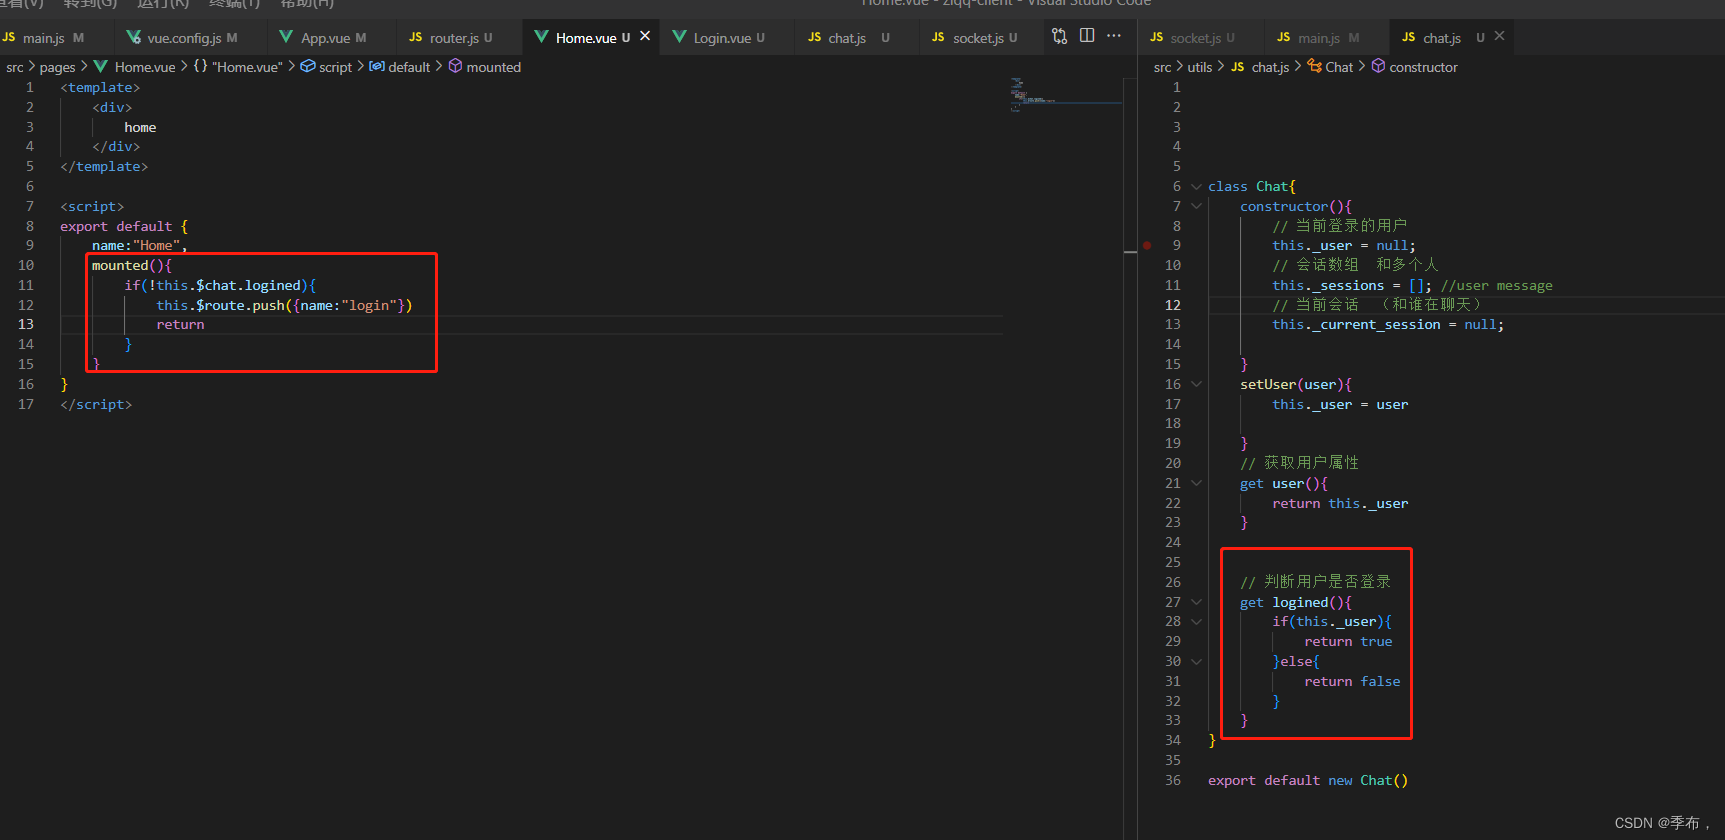1725x840 pixels.
Task: Click the 'src' breadcrumb in the left editor
Action: [14, 67]
